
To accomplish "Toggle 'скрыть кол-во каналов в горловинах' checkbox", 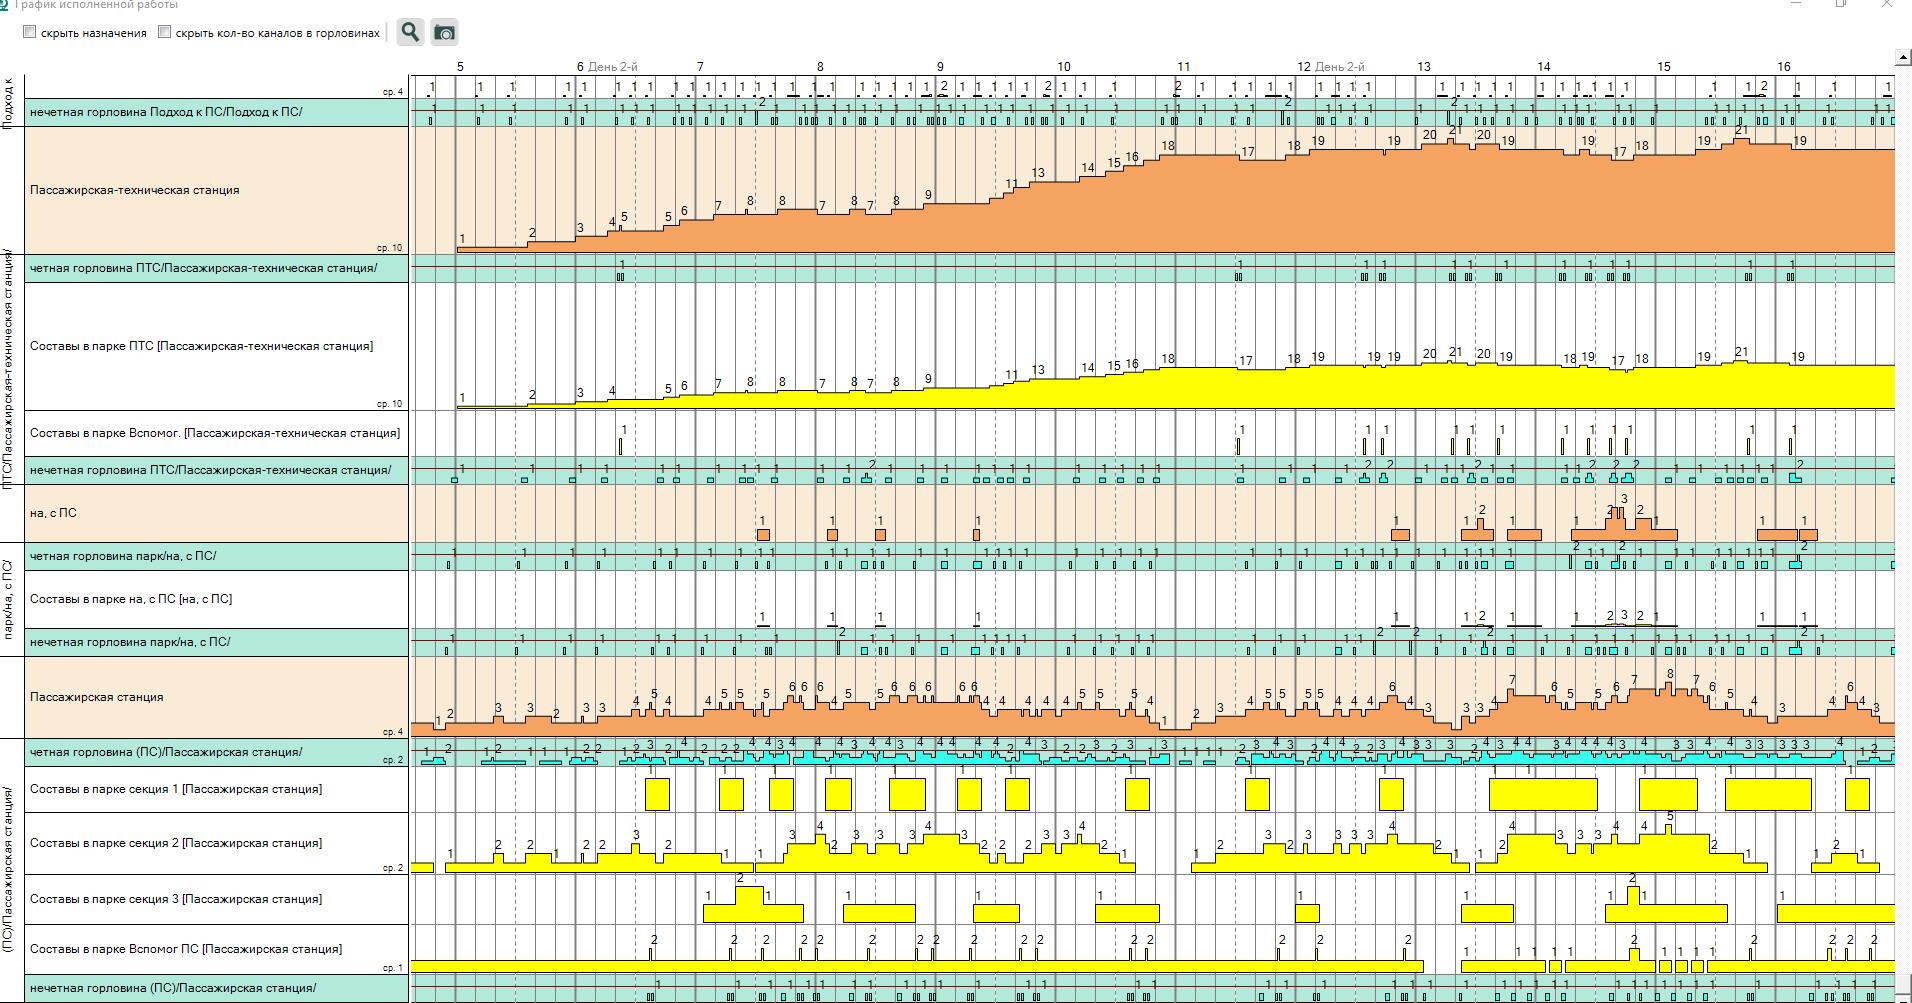I will (x=165, y=32).
